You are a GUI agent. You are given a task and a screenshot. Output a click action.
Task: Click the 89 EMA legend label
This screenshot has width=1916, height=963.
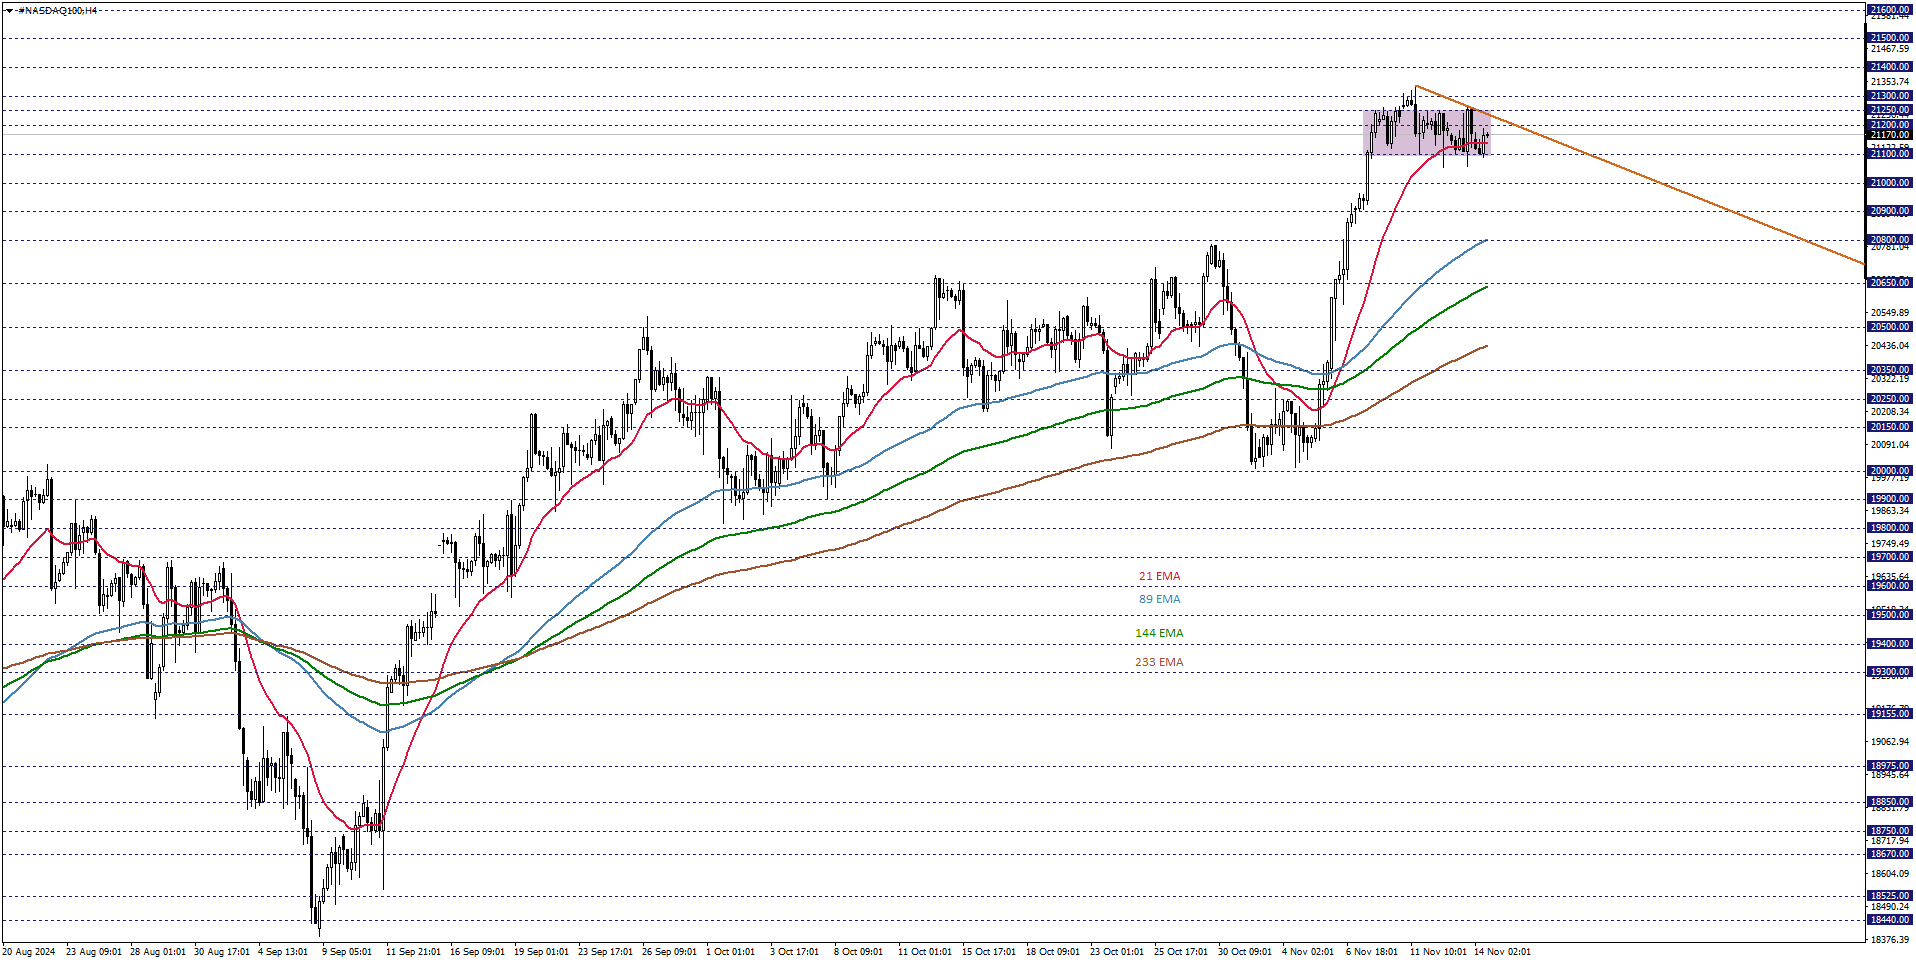click(1159, 599)
